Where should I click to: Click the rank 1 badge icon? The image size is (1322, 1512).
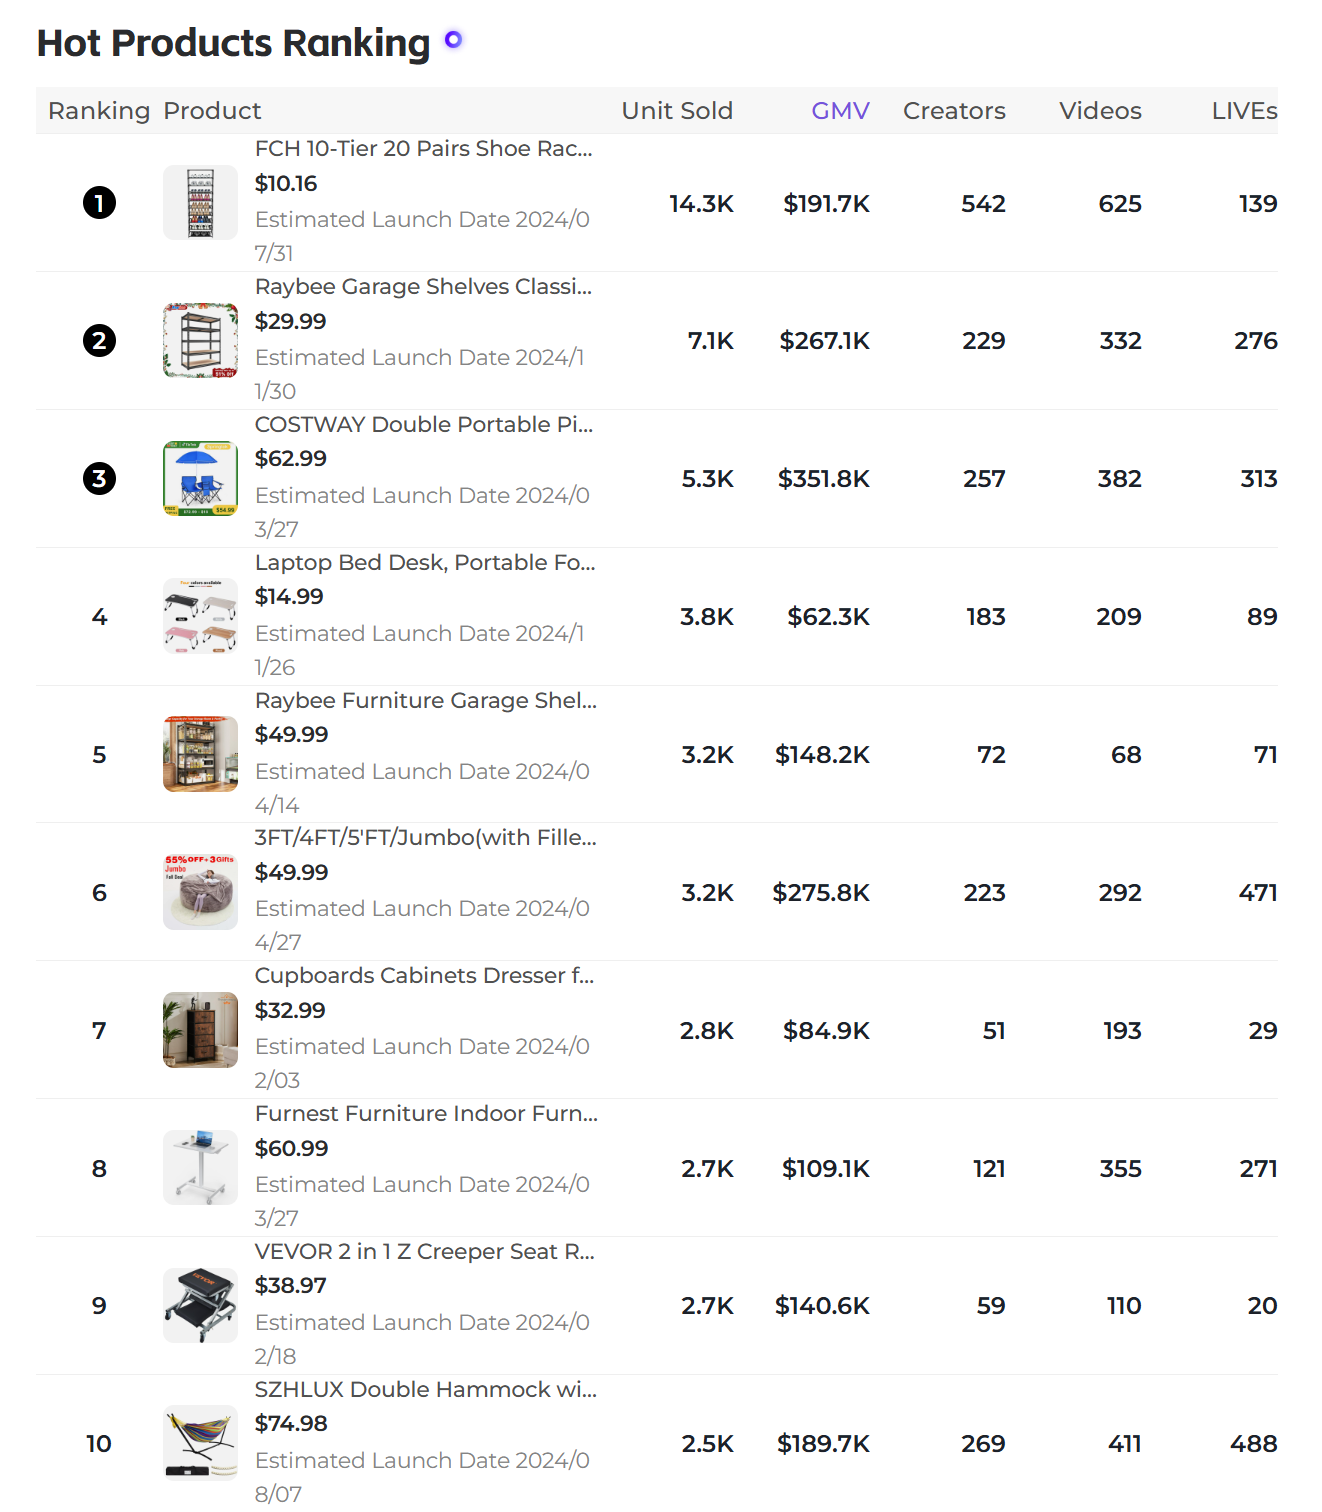99,203
